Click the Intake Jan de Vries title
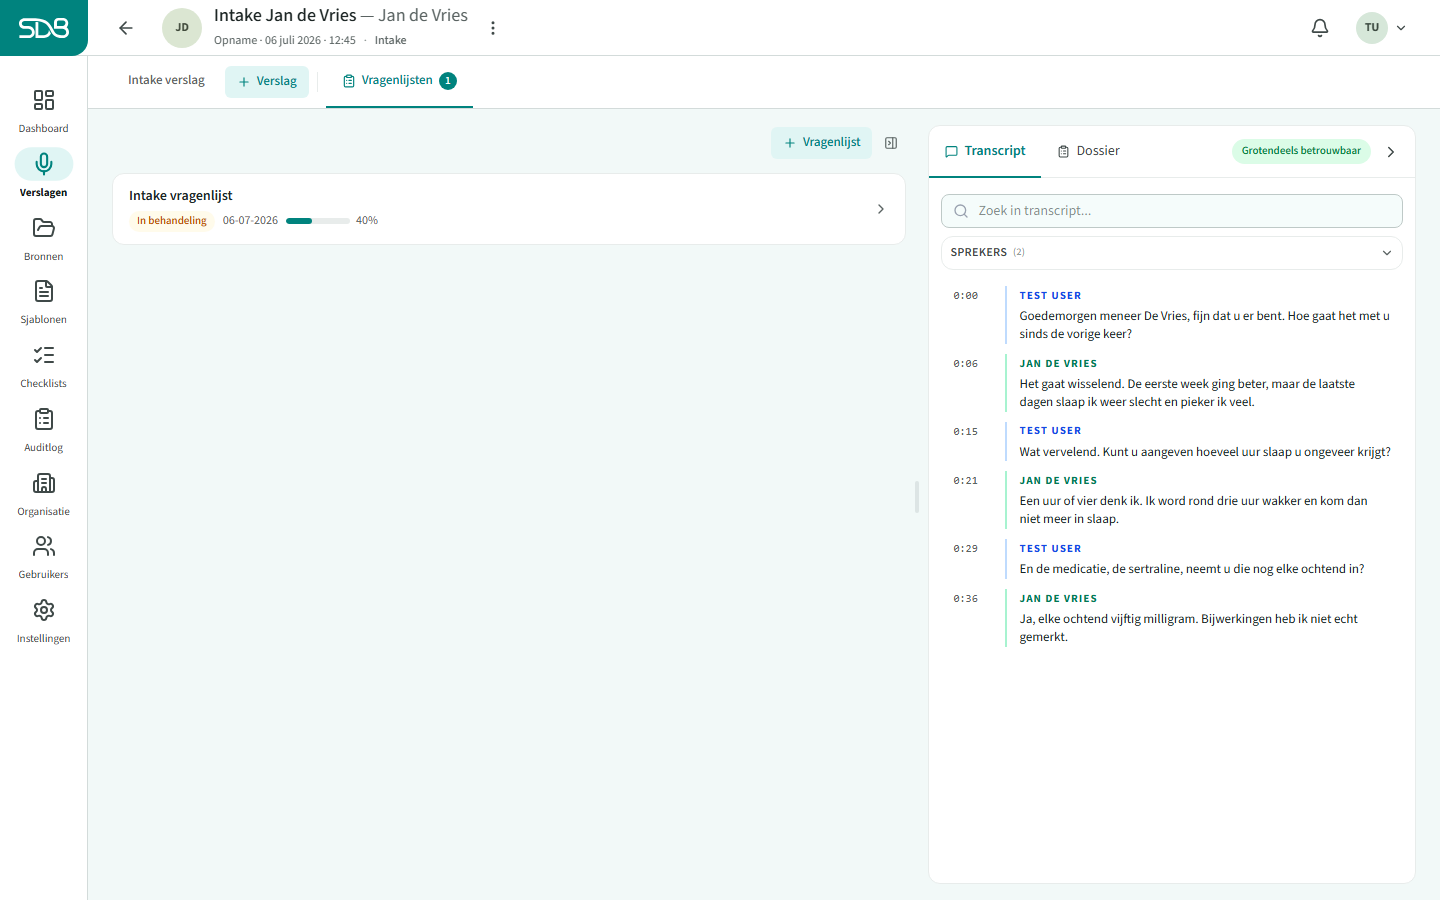This screenshot has width=1440, height=900. click(285, 16)
